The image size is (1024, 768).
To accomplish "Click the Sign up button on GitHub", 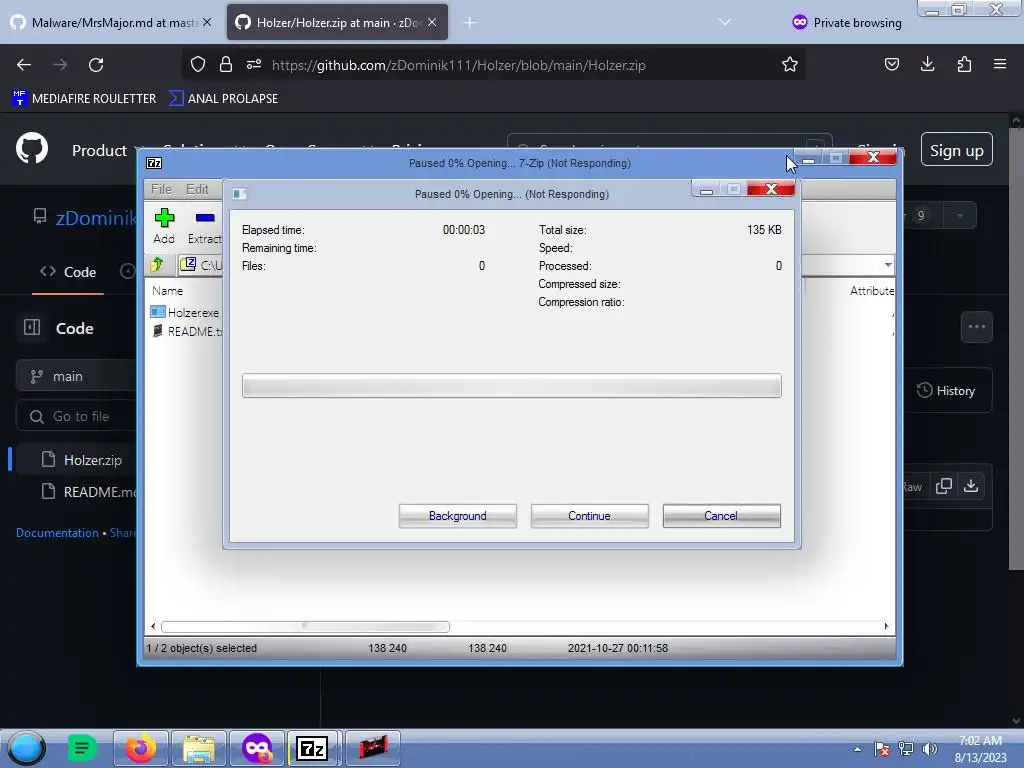I will pyautogui.click(x=957, y=150).
